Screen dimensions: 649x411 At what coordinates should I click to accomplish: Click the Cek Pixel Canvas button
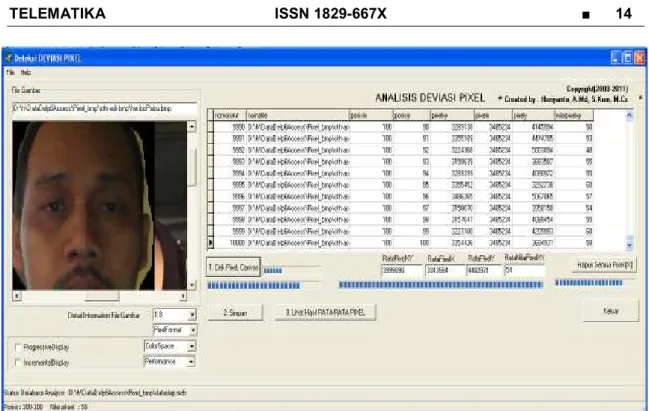tap(233, 268)
